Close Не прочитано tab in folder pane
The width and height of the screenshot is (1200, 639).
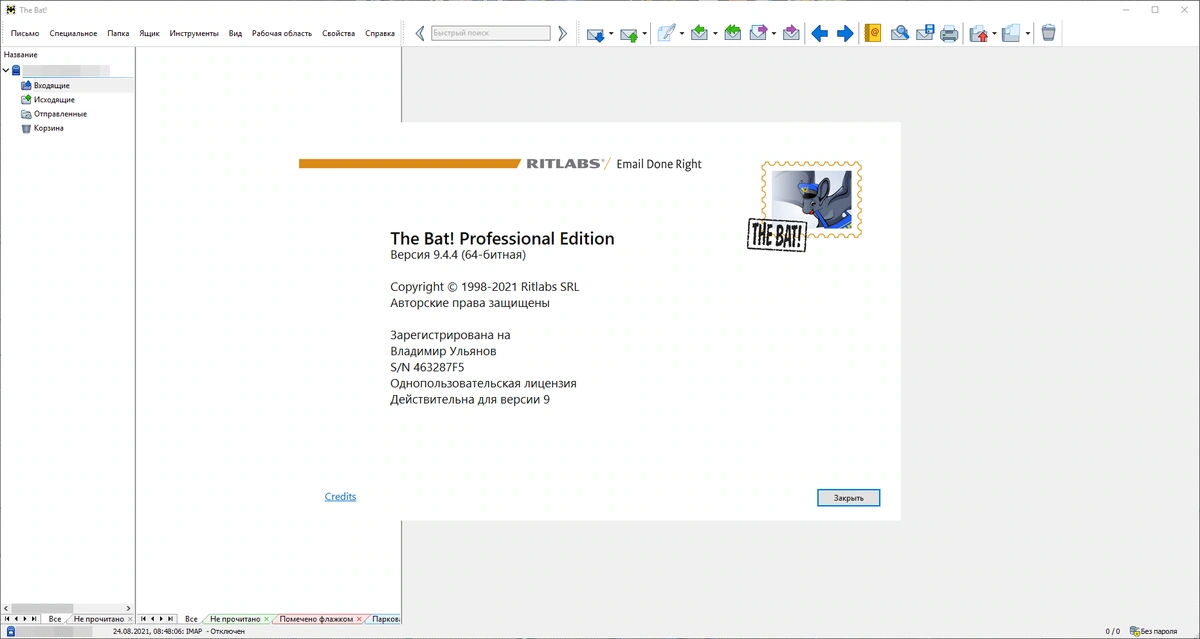click(130, 619)
